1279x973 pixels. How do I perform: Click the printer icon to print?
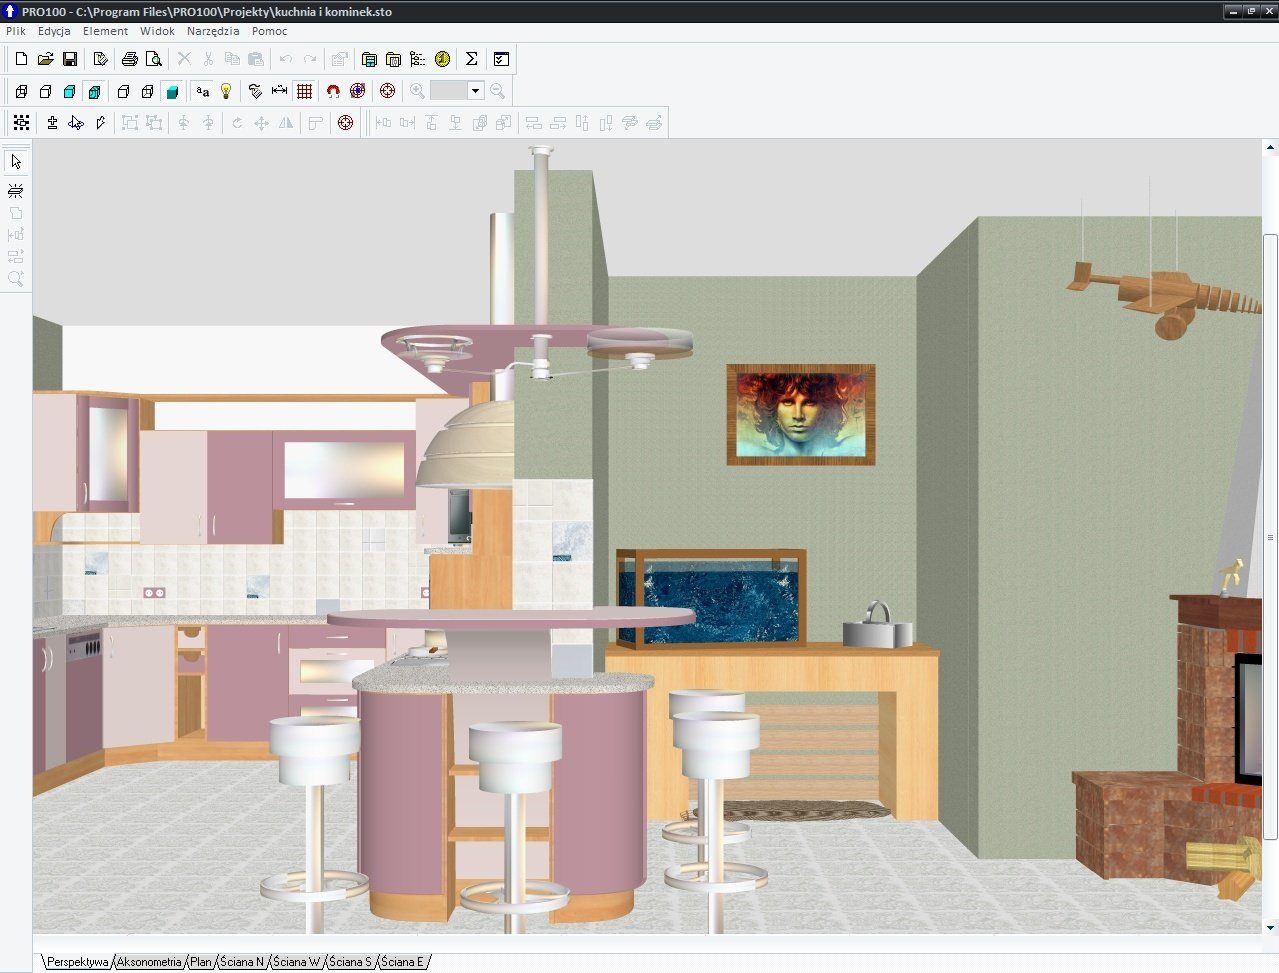(x=129, y=59)
